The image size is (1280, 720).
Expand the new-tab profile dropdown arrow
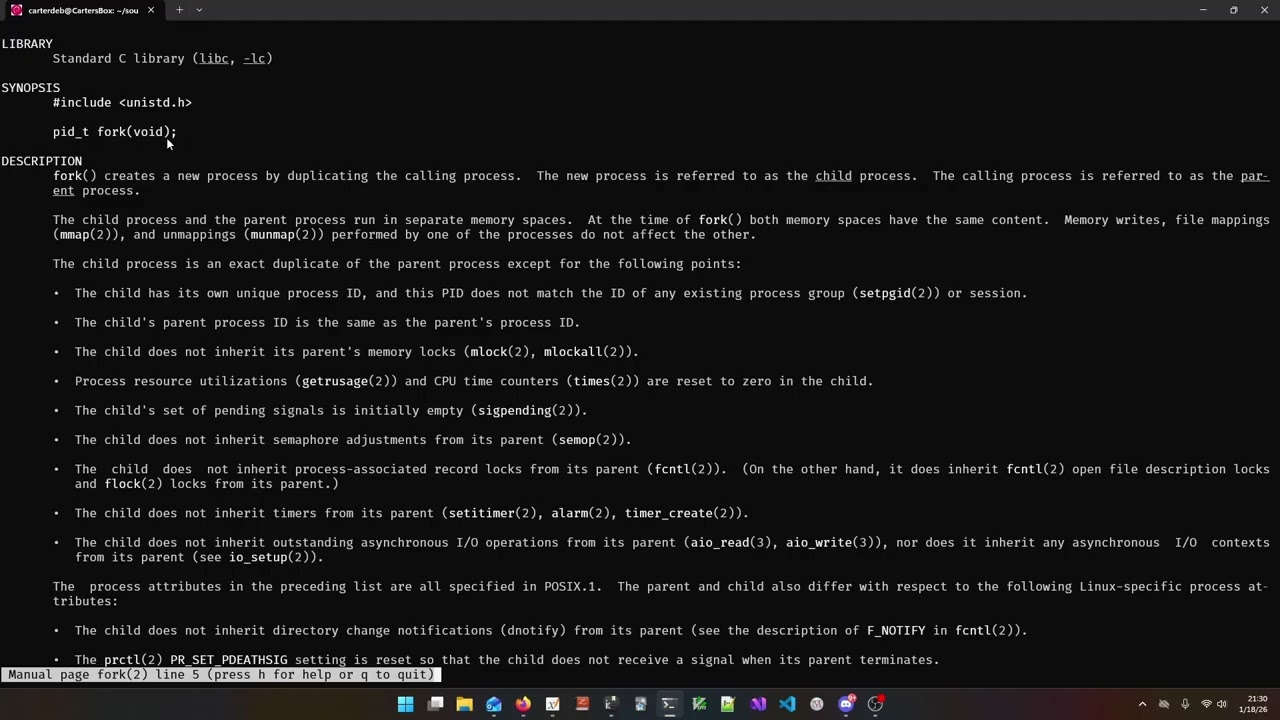[199, 10]
